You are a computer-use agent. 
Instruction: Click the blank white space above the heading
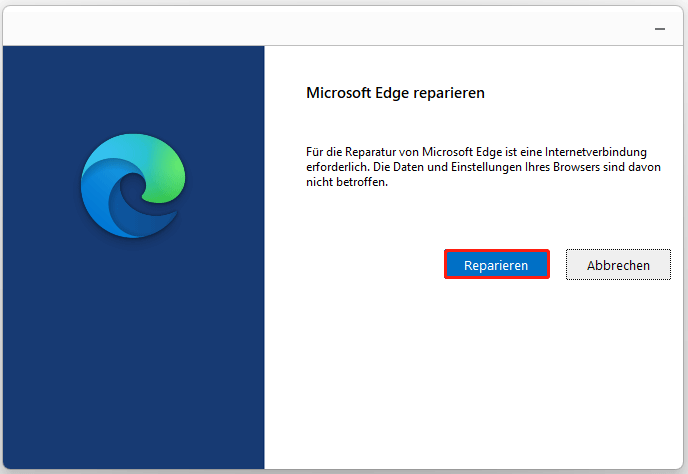tap(474, 64)
